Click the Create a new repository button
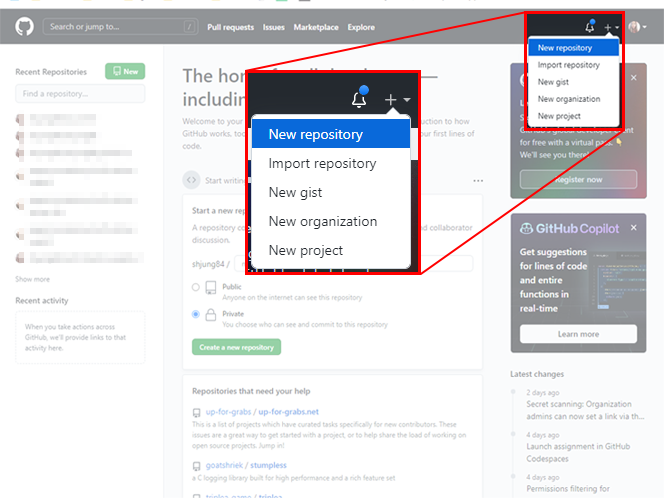664x498 pixels. tap(236, 347)
